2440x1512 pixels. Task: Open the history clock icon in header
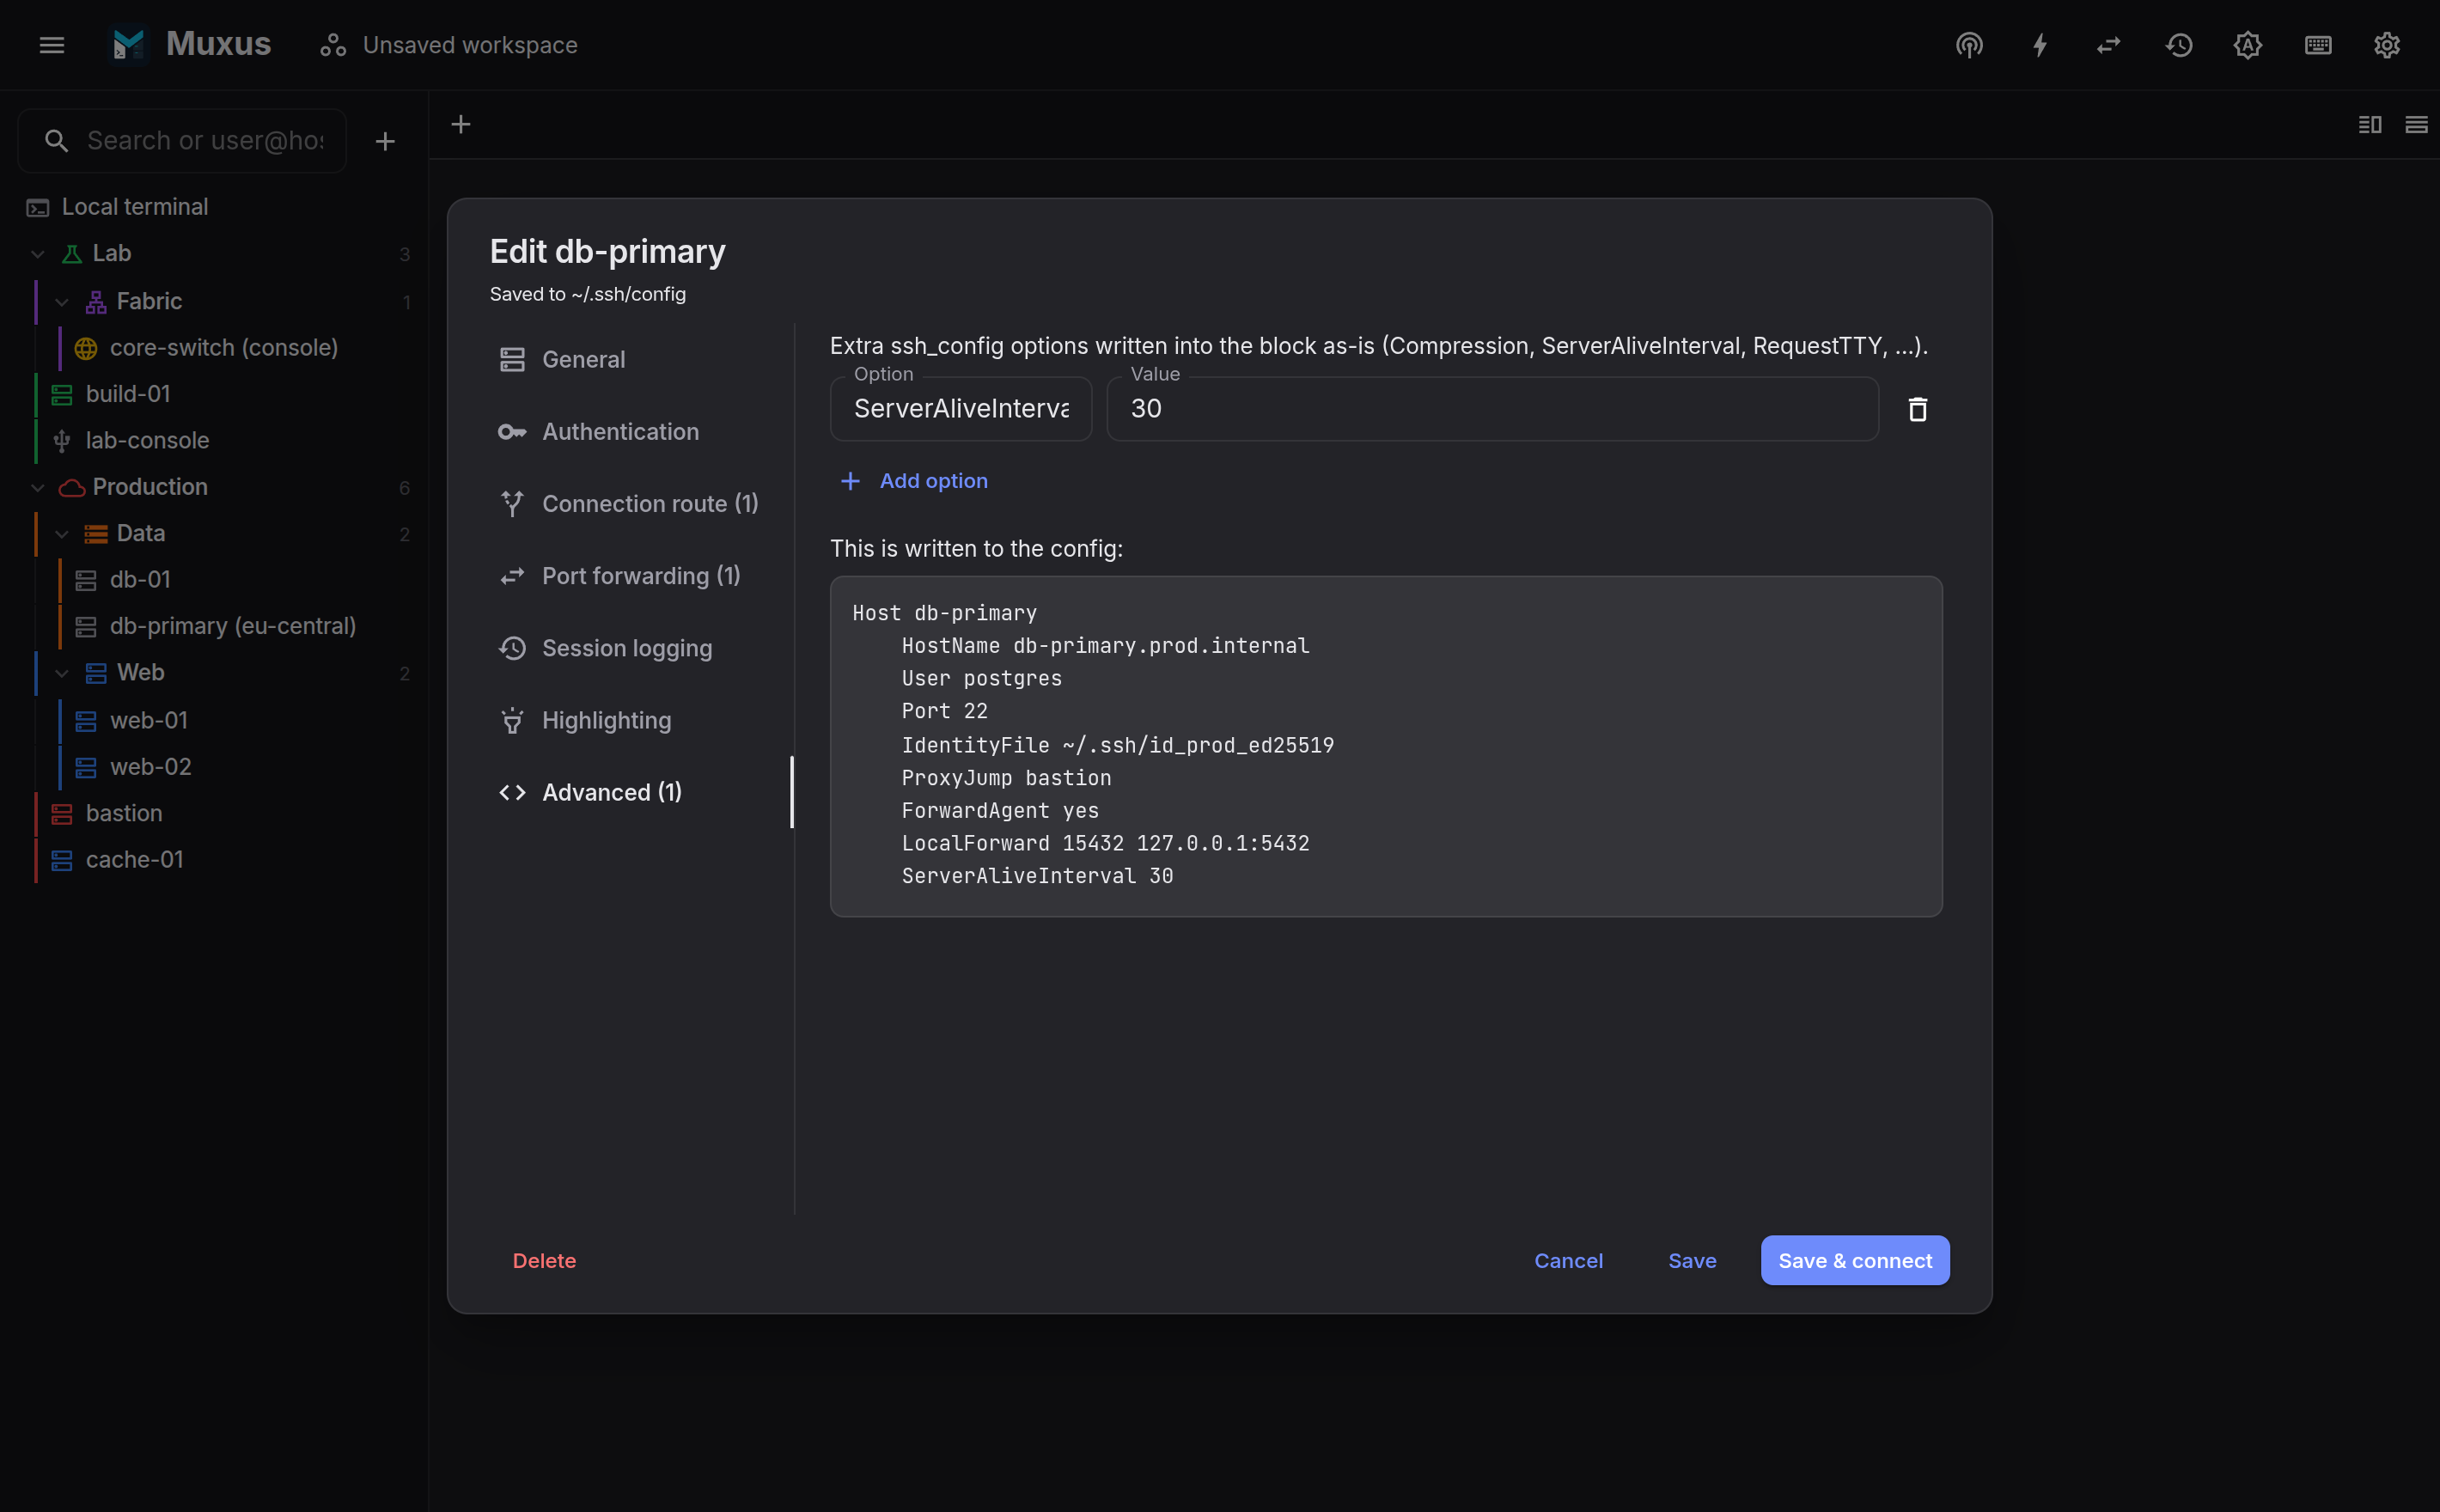coord(2179,45)
